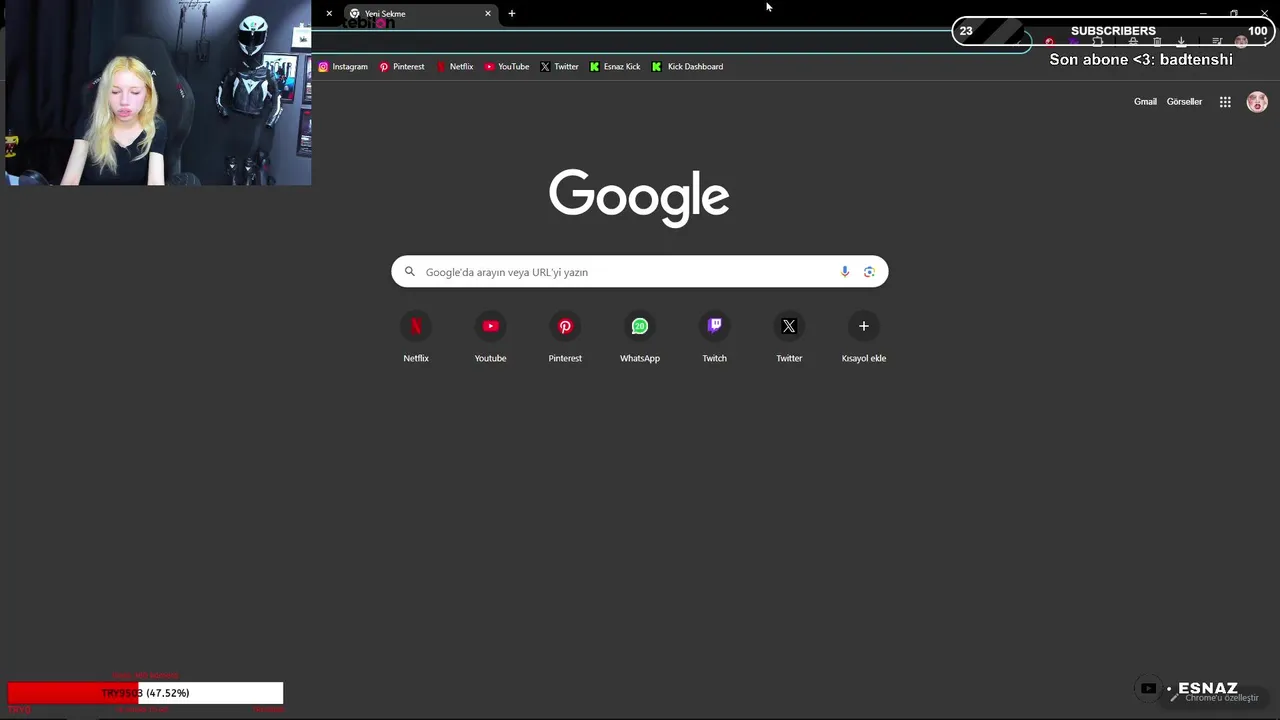Screen dimensions: 1280x720
Task: Open the Google account avatar on page
Action: (1257, 102)
